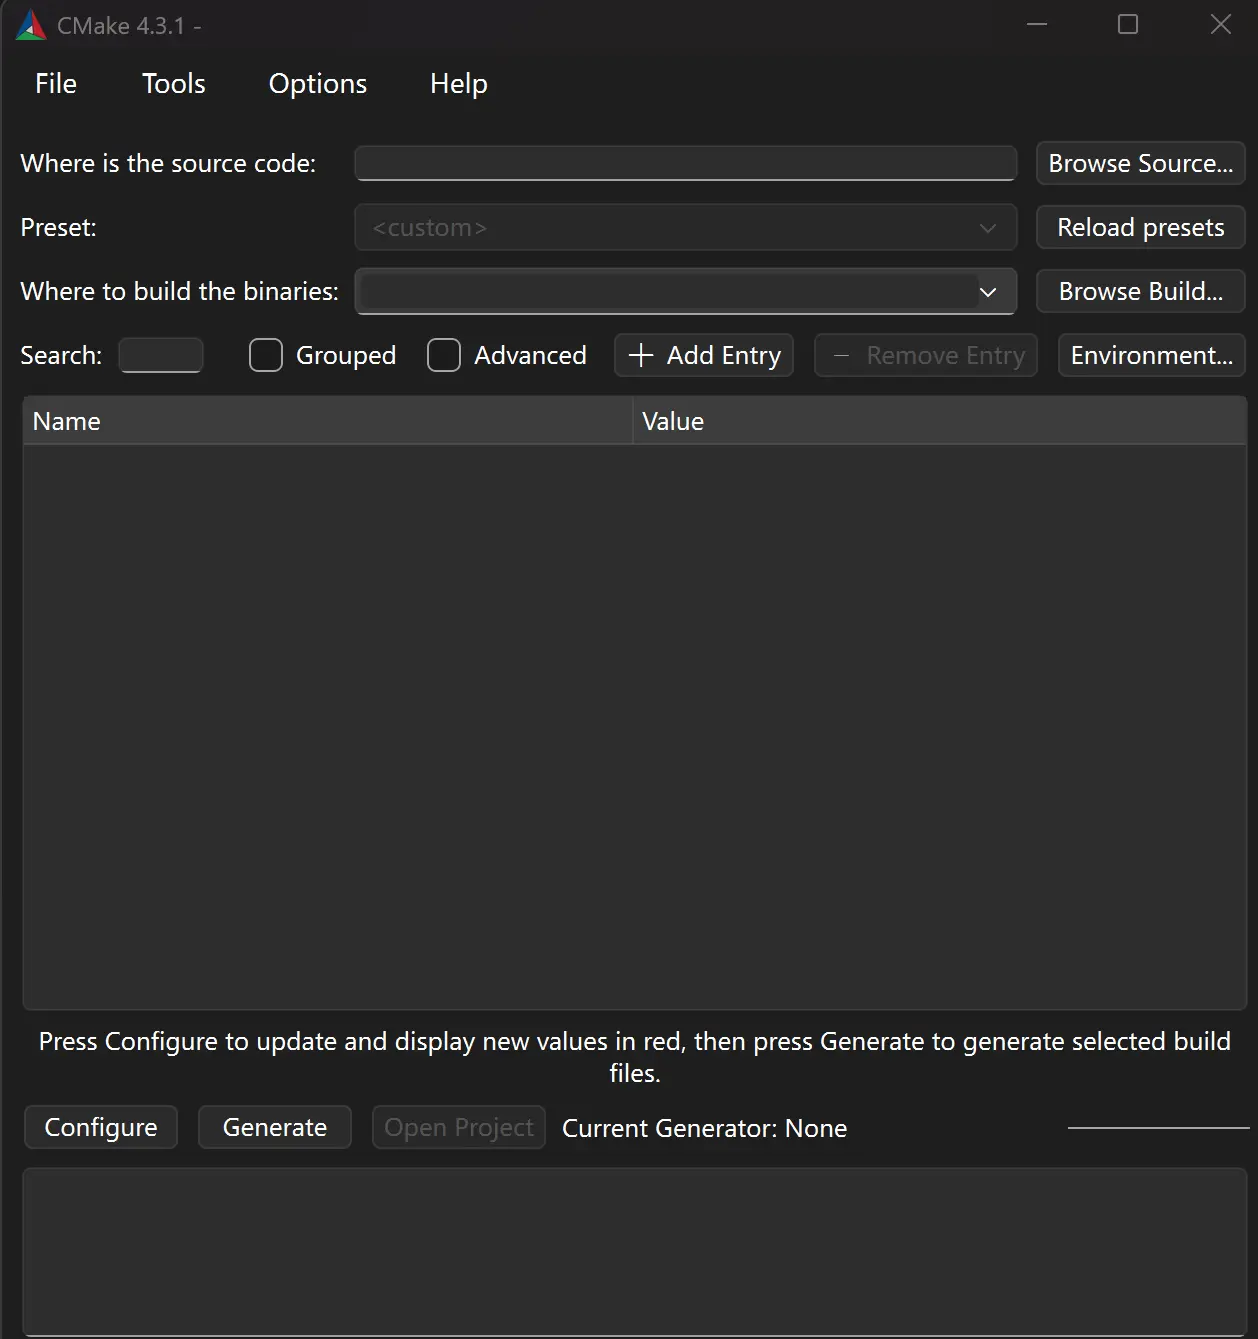Close the CMake window

click(1221, 25)
